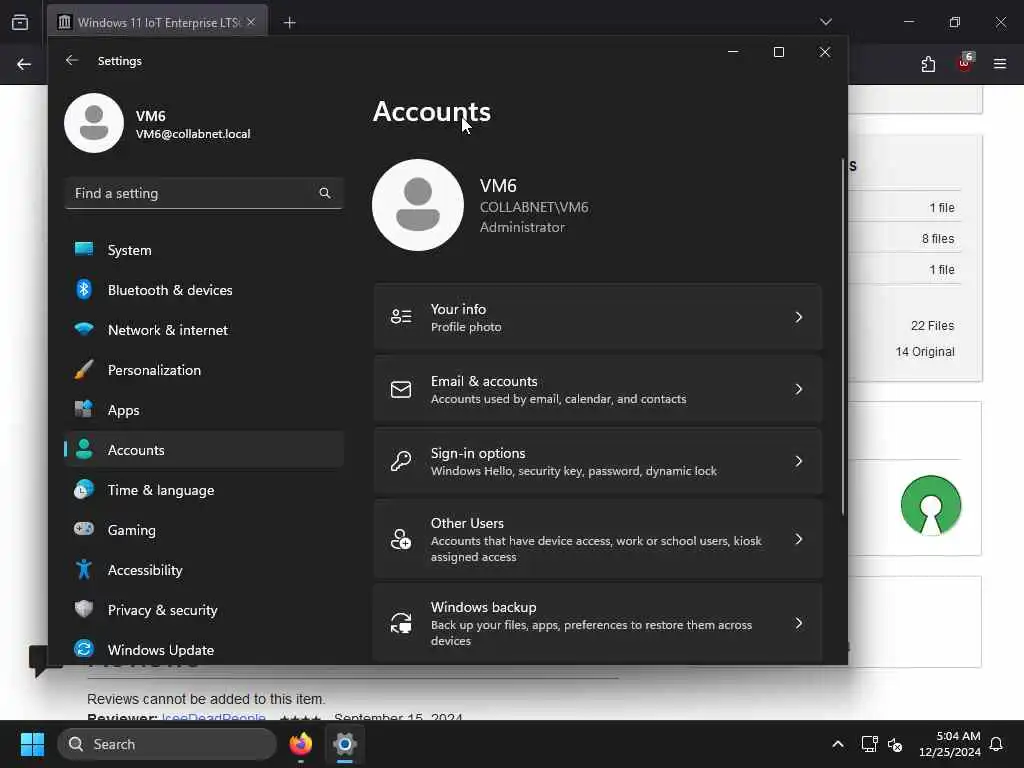
Task: Open Time & language clock icon
Action: point(84,489)
